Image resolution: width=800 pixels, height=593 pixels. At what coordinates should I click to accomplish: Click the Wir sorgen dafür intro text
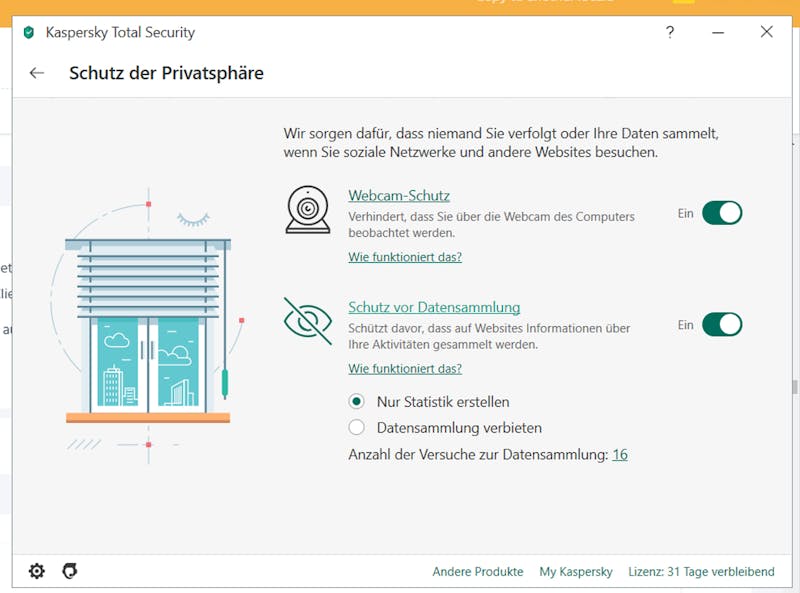pyautogui.click(x=501, y=143)
